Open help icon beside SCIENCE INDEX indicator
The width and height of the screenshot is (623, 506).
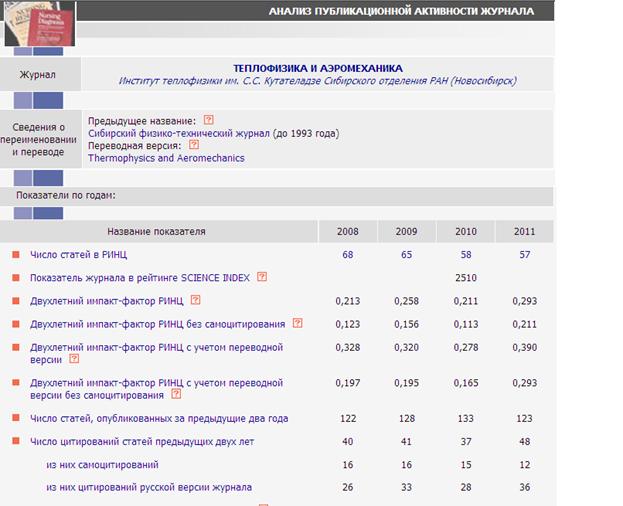262,277
